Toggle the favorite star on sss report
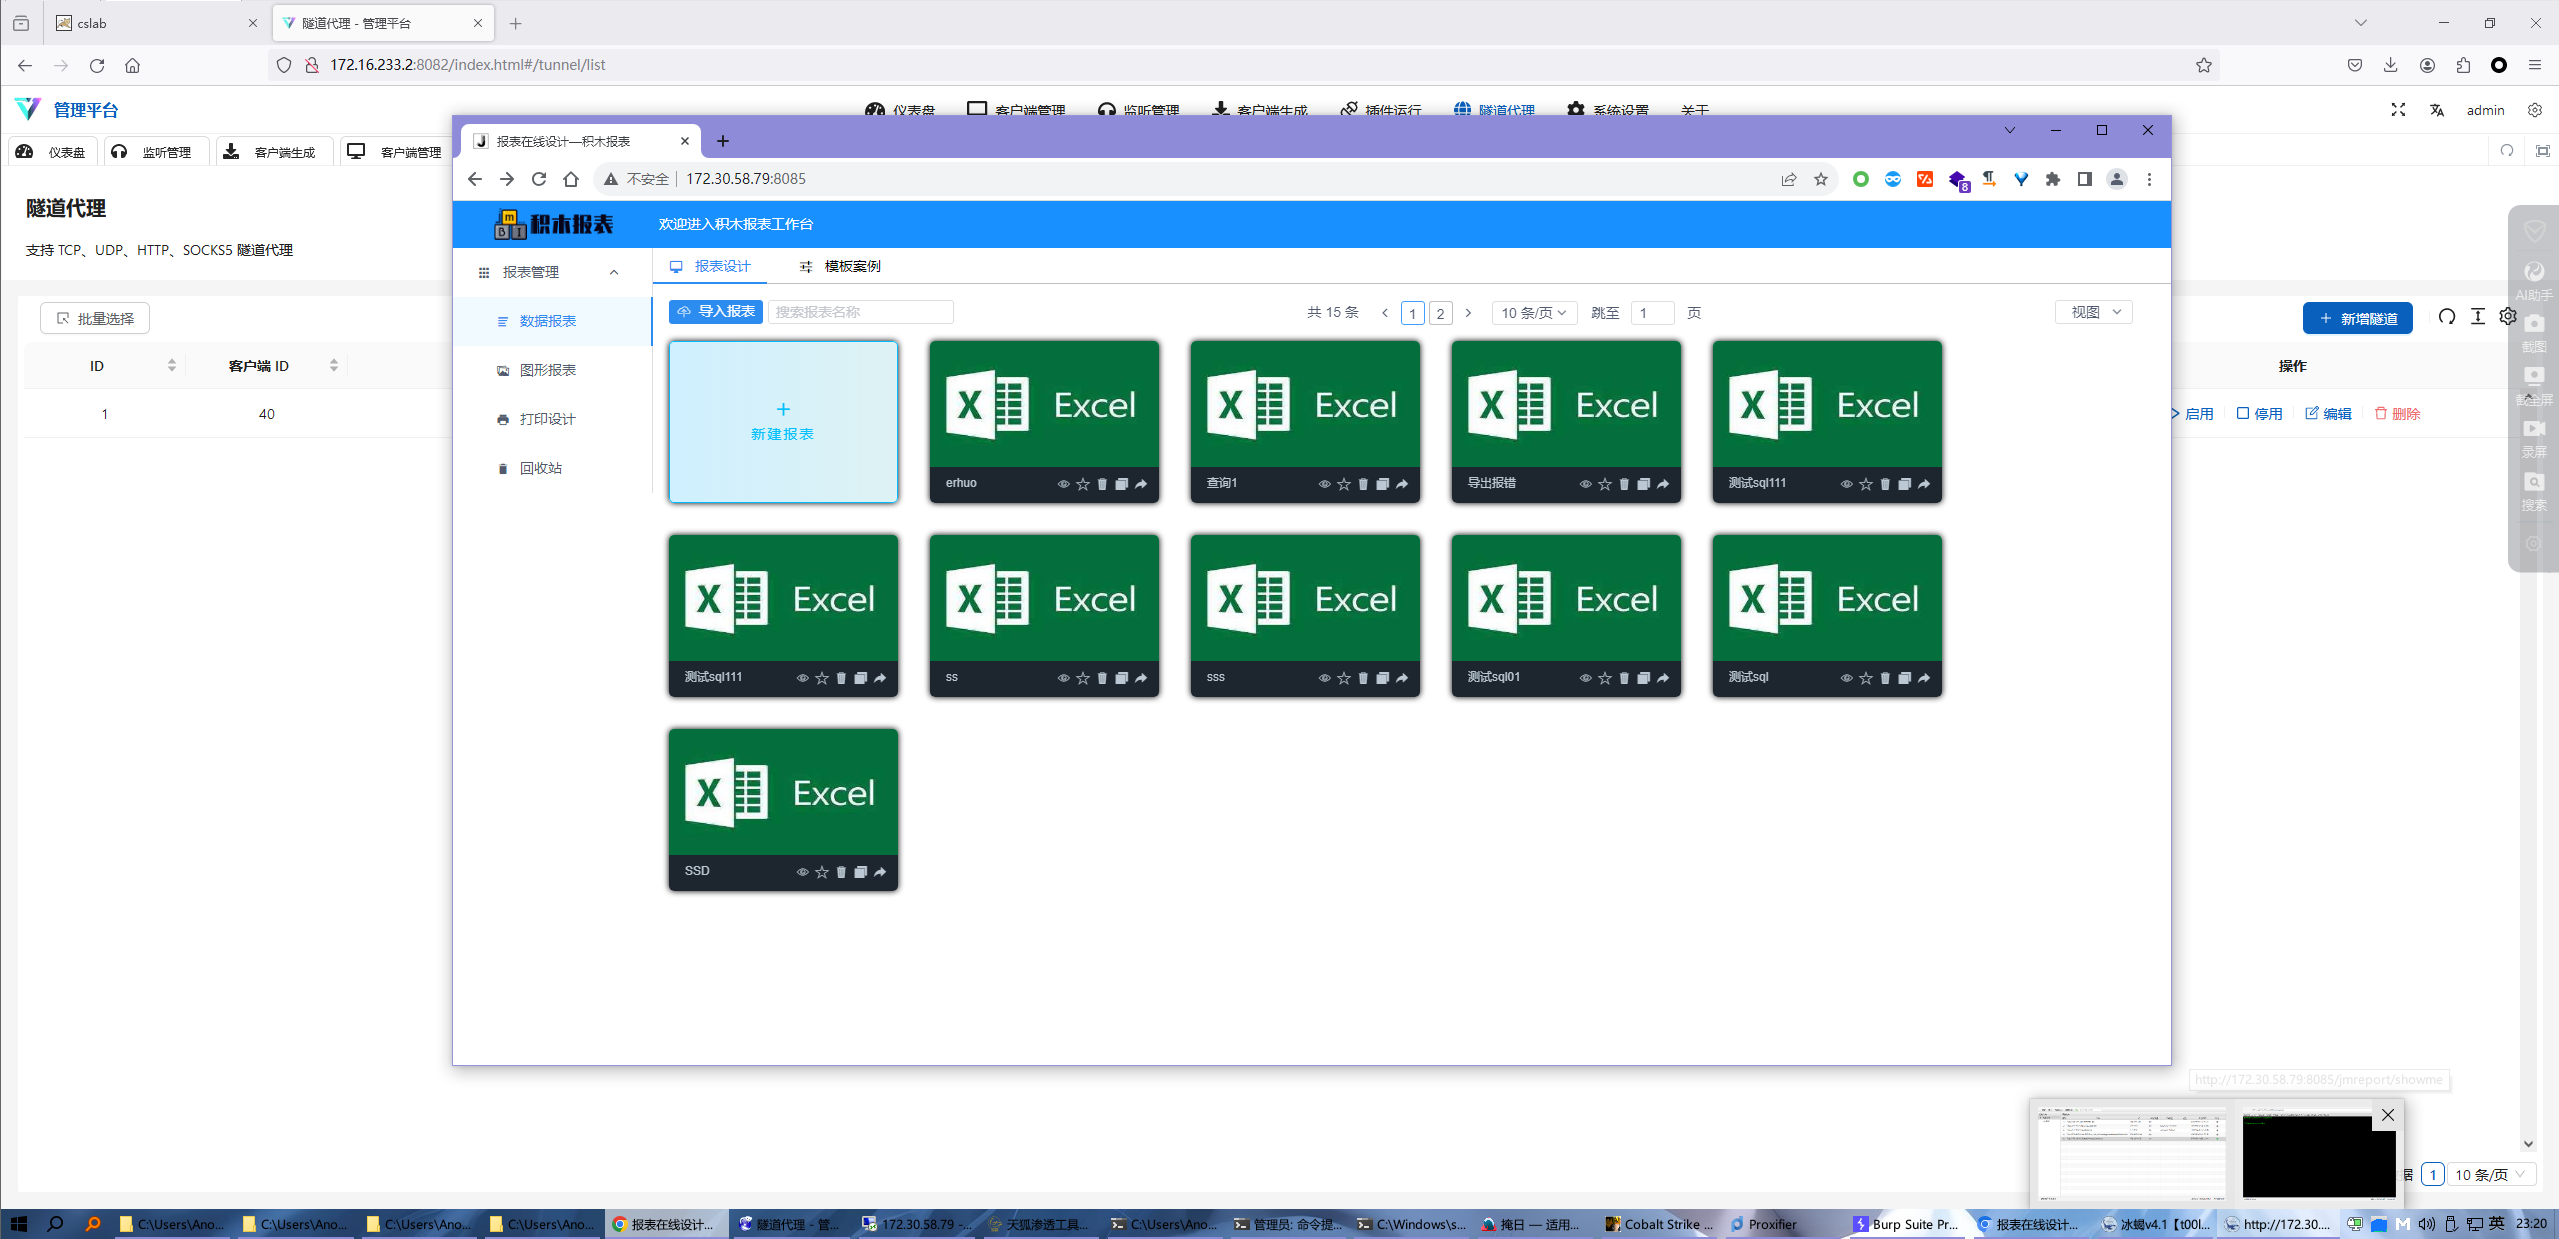The image size is (2559, 1239). click(1343, 678)
